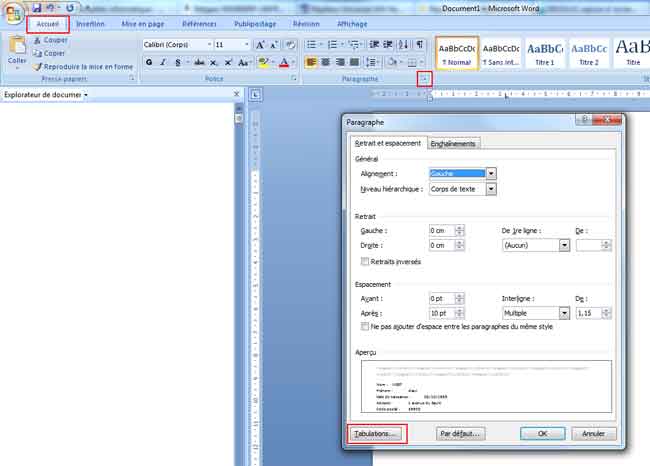Click the Office button logo
Viewport: 650px width, 466px height.
coord(13,20)
